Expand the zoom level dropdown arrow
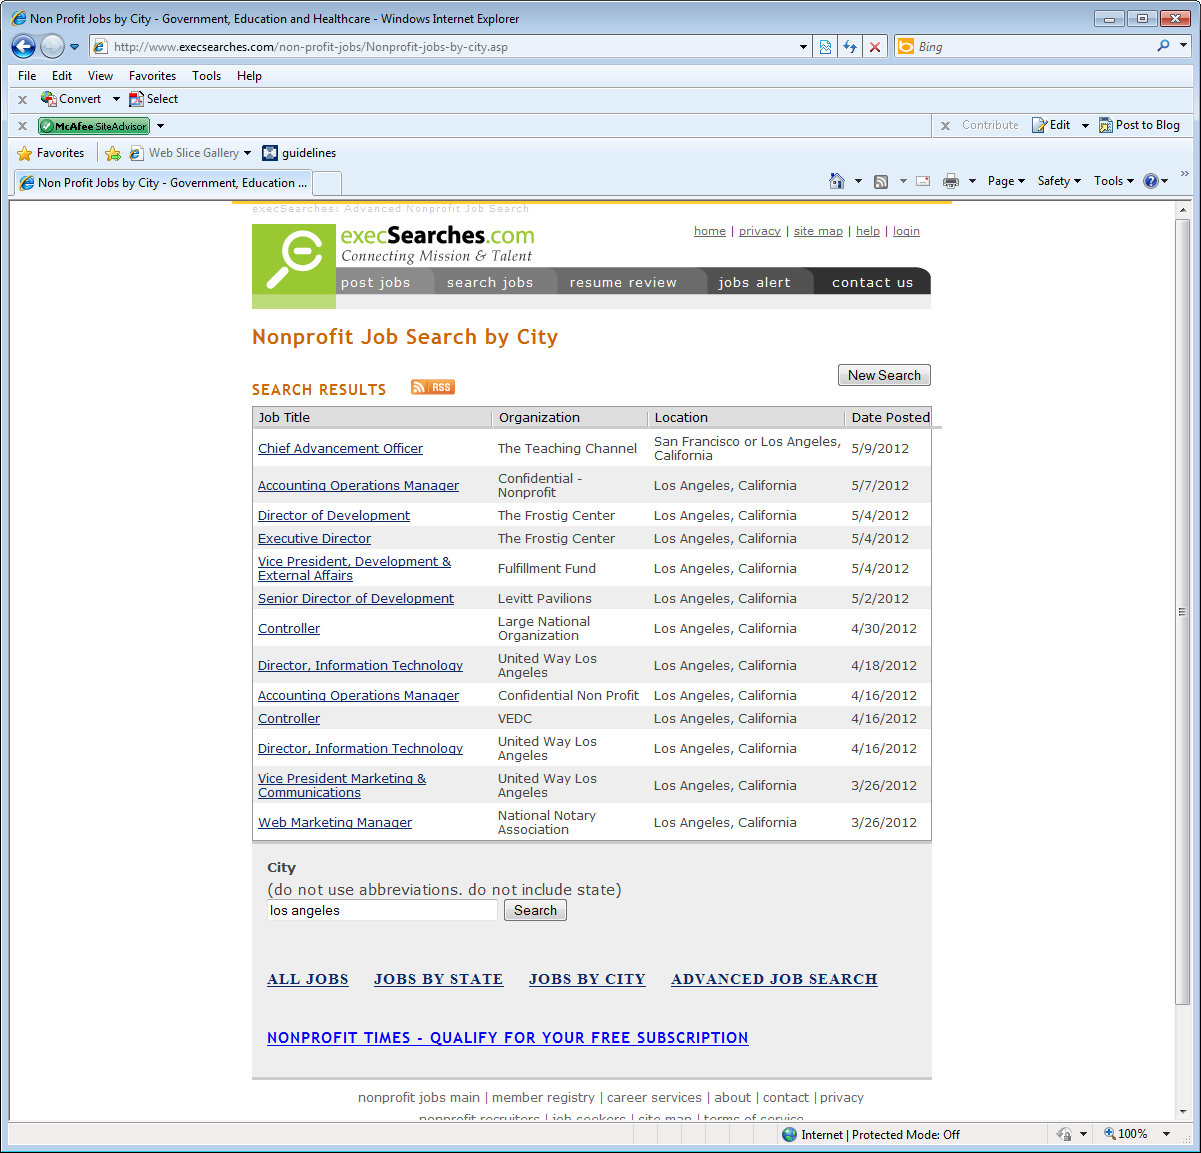This screenshot has width=1201, height=1153. (1166, 1134)
